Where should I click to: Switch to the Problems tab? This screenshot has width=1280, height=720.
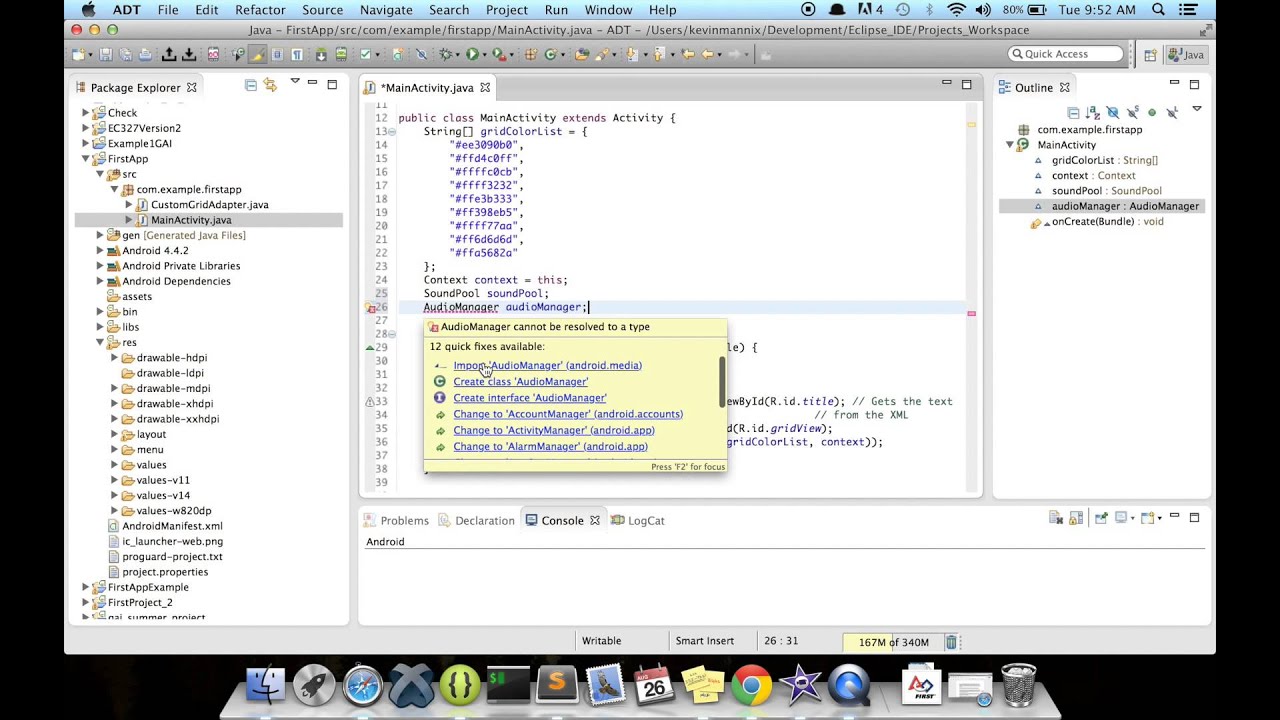click(397, 520)
